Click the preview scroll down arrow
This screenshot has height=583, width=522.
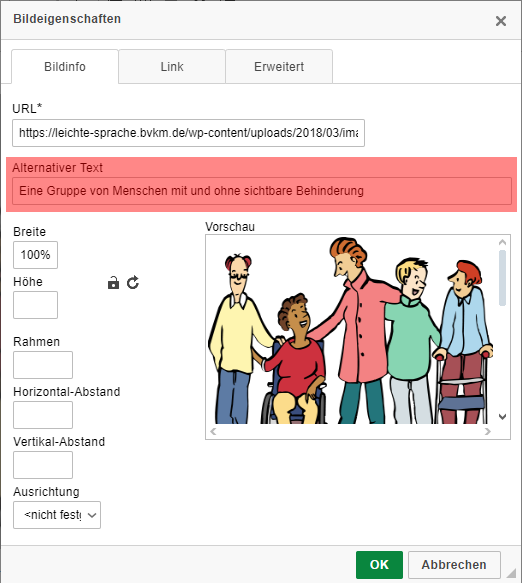pyautogui.click(x=502, y=416)
